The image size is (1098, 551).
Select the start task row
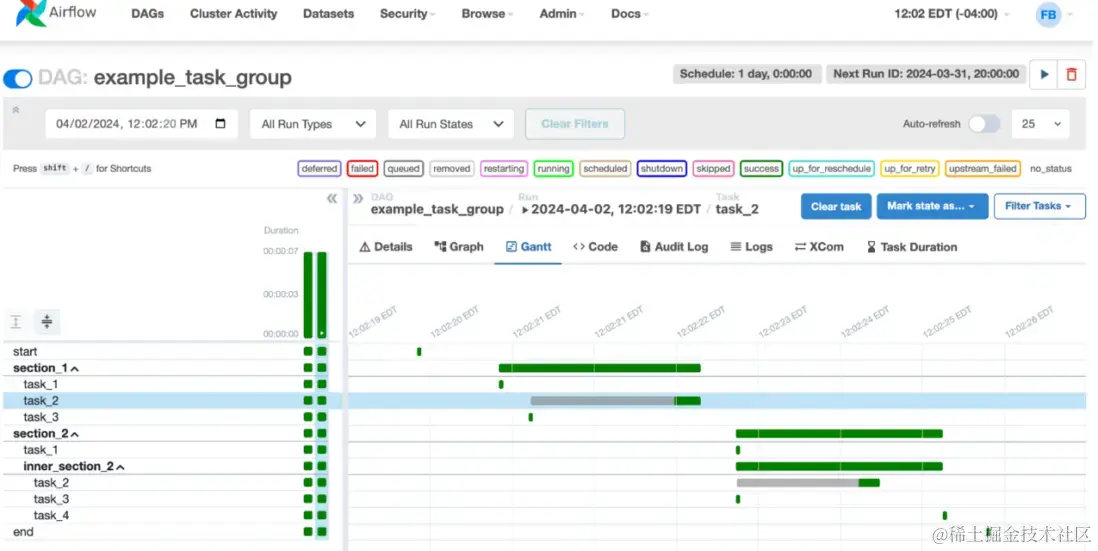(172, 351)
